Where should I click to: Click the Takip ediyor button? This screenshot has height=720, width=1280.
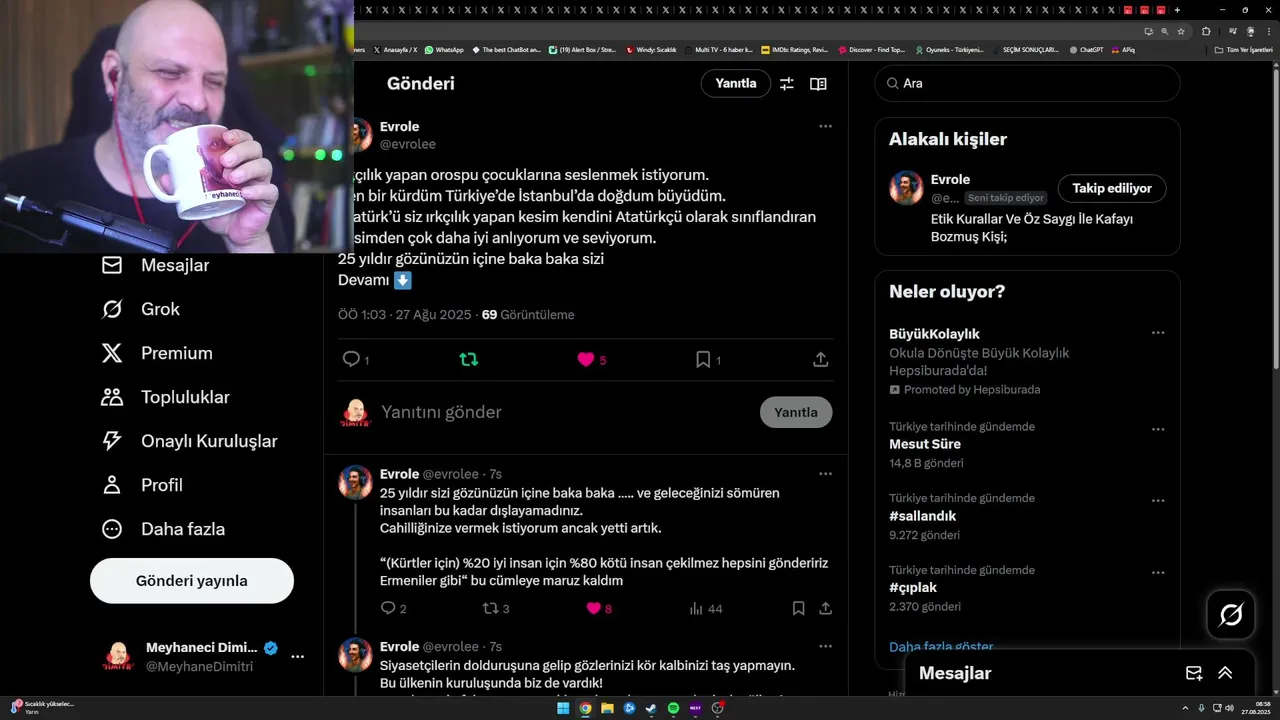click(x=1112, y=188)
